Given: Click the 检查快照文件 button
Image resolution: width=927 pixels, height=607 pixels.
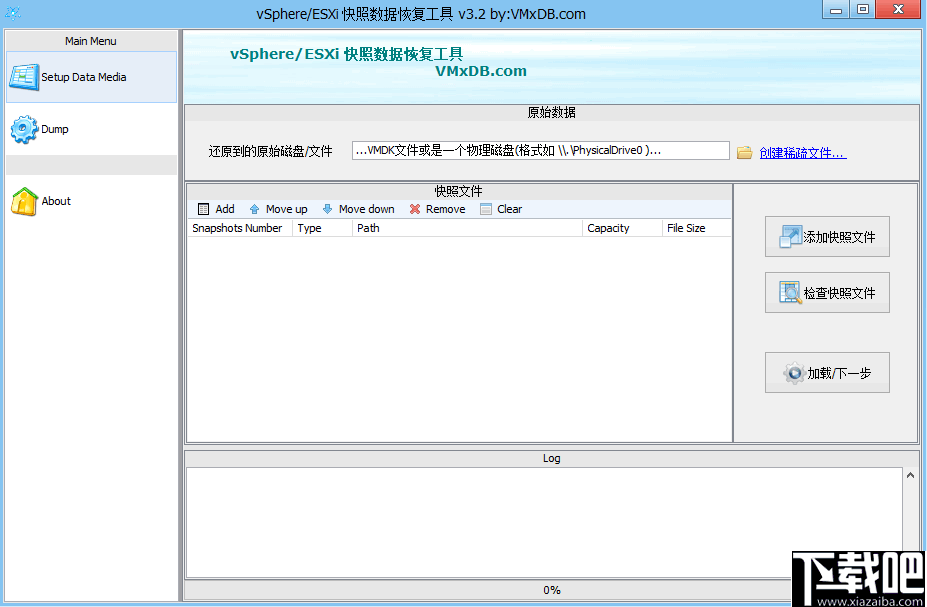Looking at the screenshot, I should (827, 292).
